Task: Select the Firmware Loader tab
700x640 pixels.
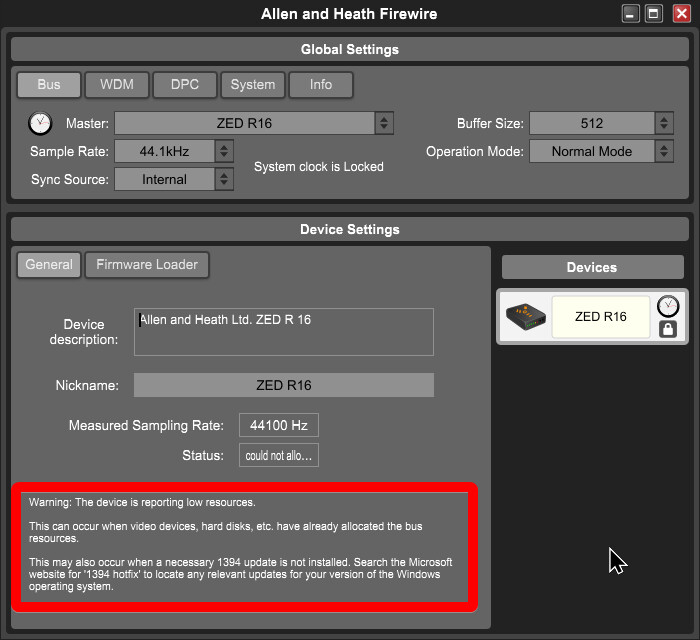Action: click(147, 265)
